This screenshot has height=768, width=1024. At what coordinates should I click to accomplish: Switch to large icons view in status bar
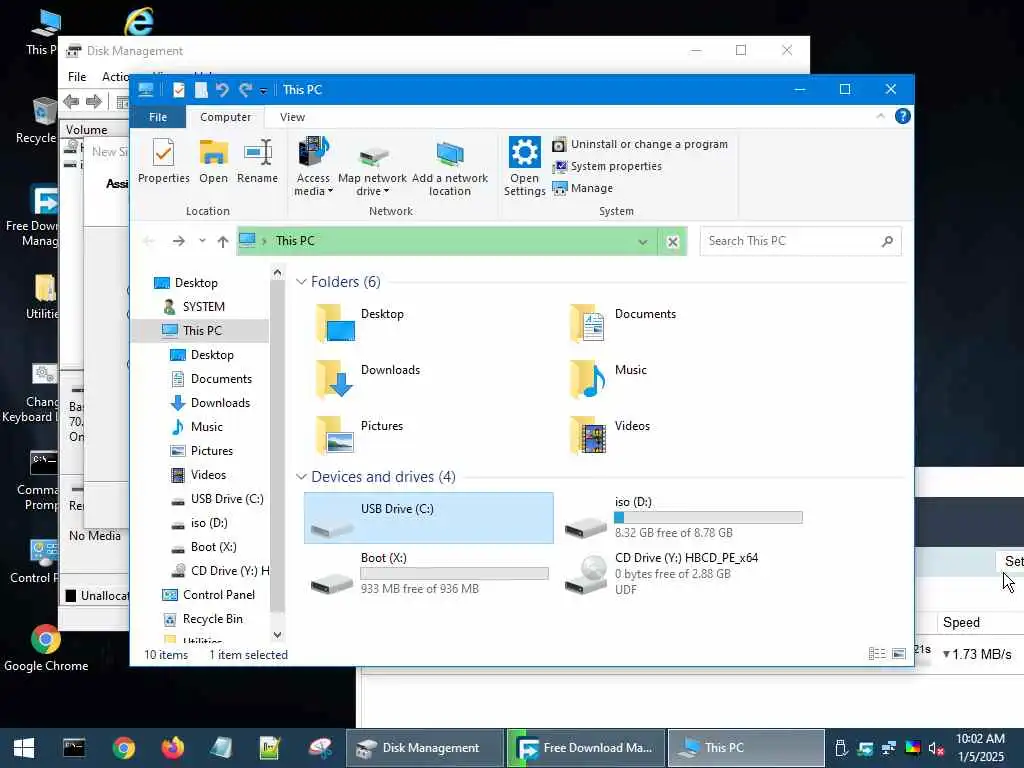pyautogui.click(x=899, y=654)
